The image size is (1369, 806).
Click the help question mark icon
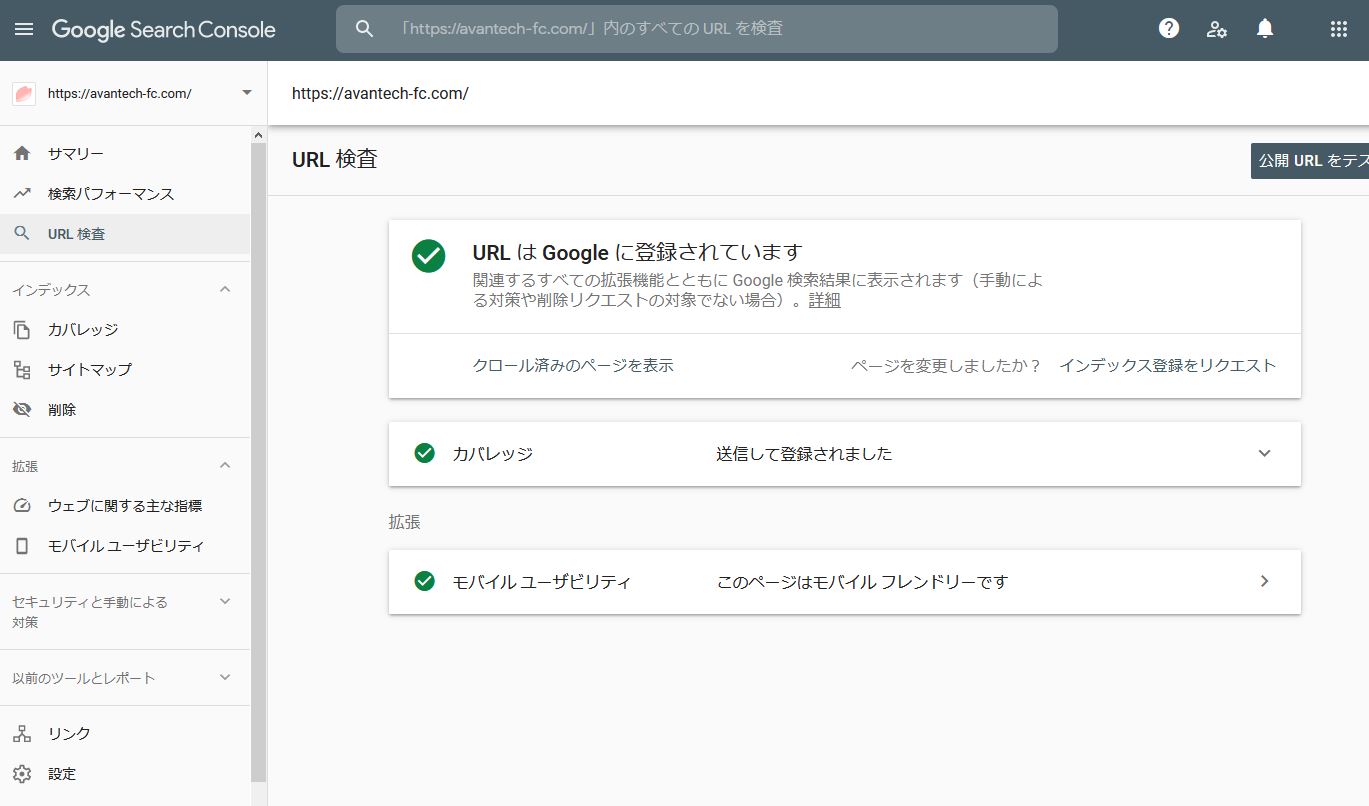[x=1168, y=28]
